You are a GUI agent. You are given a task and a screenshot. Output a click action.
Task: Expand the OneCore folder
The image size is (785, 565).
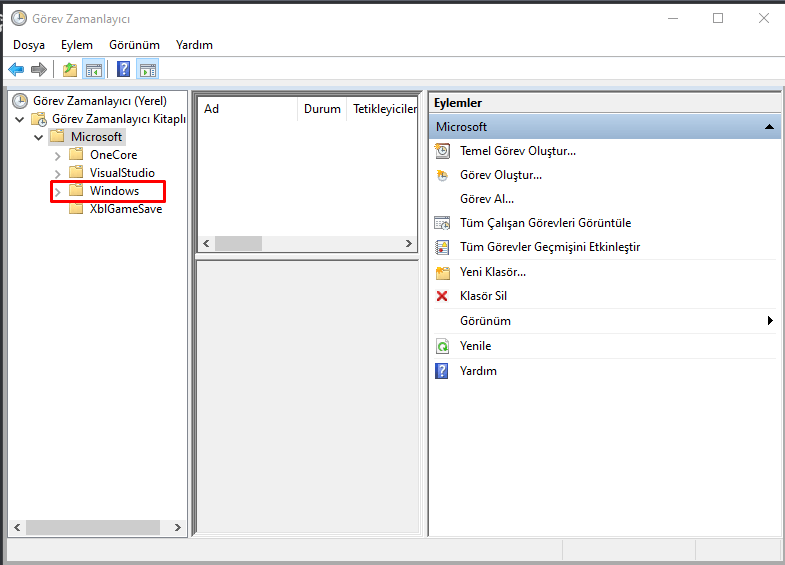pyautogui.click(x=57, y=156)
